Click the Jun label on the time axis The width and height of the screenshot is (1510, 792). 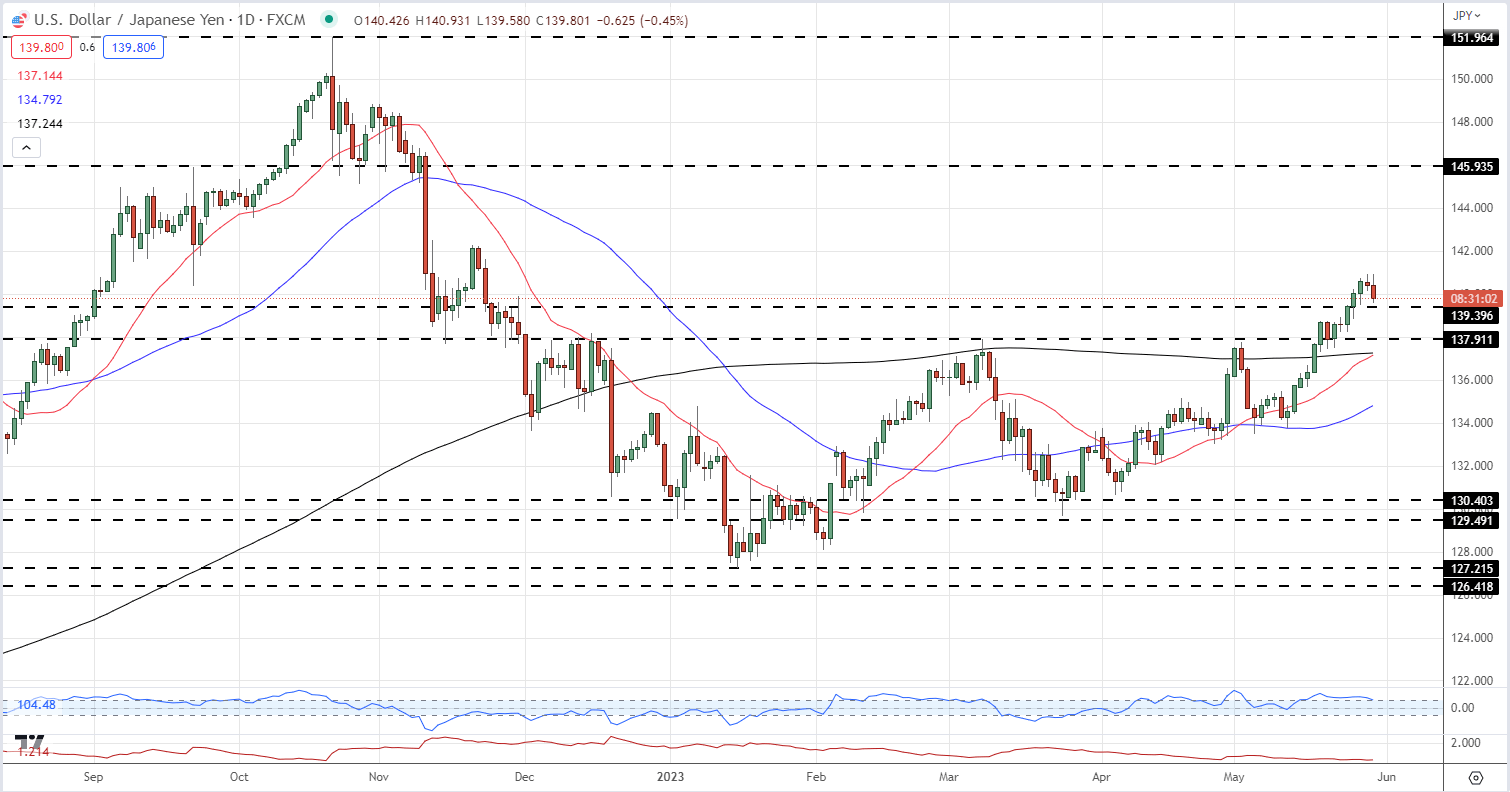(x=1388, y=776)
